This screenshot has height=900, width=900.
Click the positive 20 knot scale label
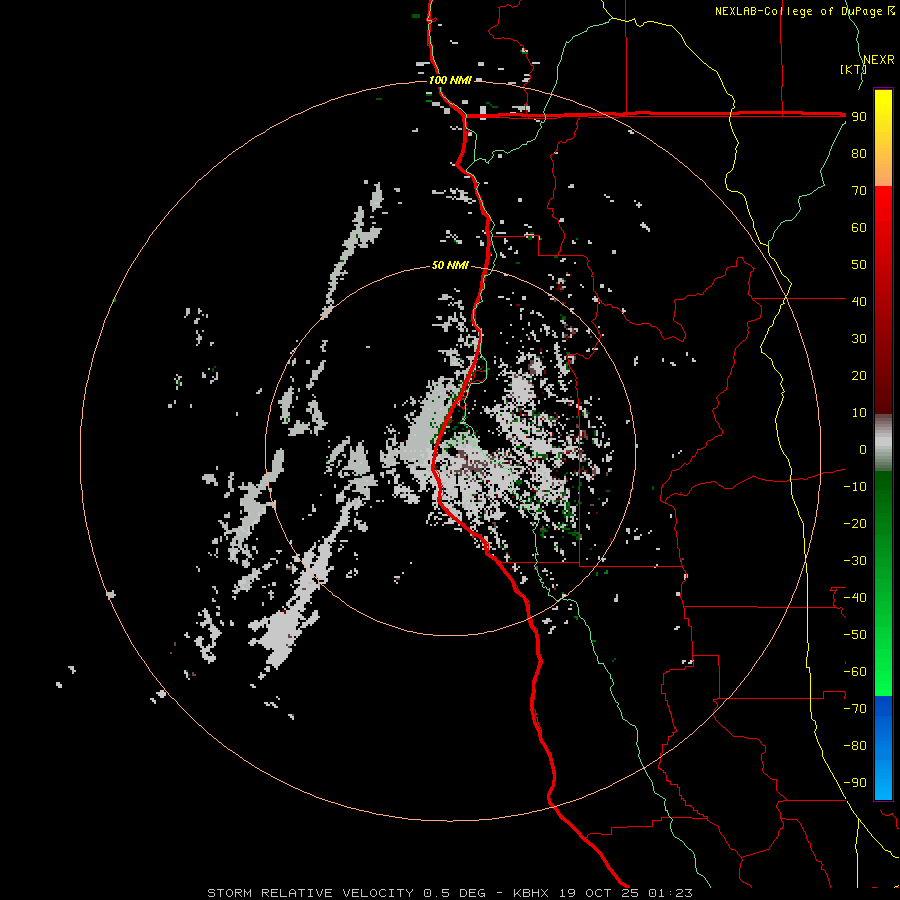(x=859, y=376)
